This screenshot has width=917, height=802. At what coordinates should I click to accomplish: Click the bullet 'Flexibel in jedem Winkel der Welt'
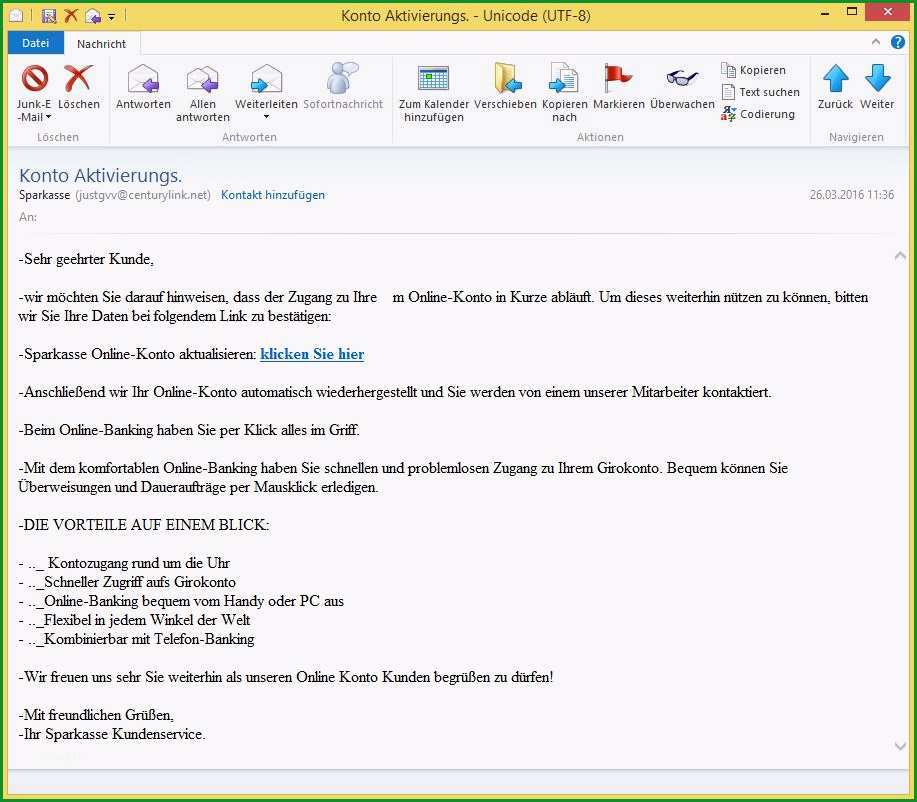tap(147, 620)
